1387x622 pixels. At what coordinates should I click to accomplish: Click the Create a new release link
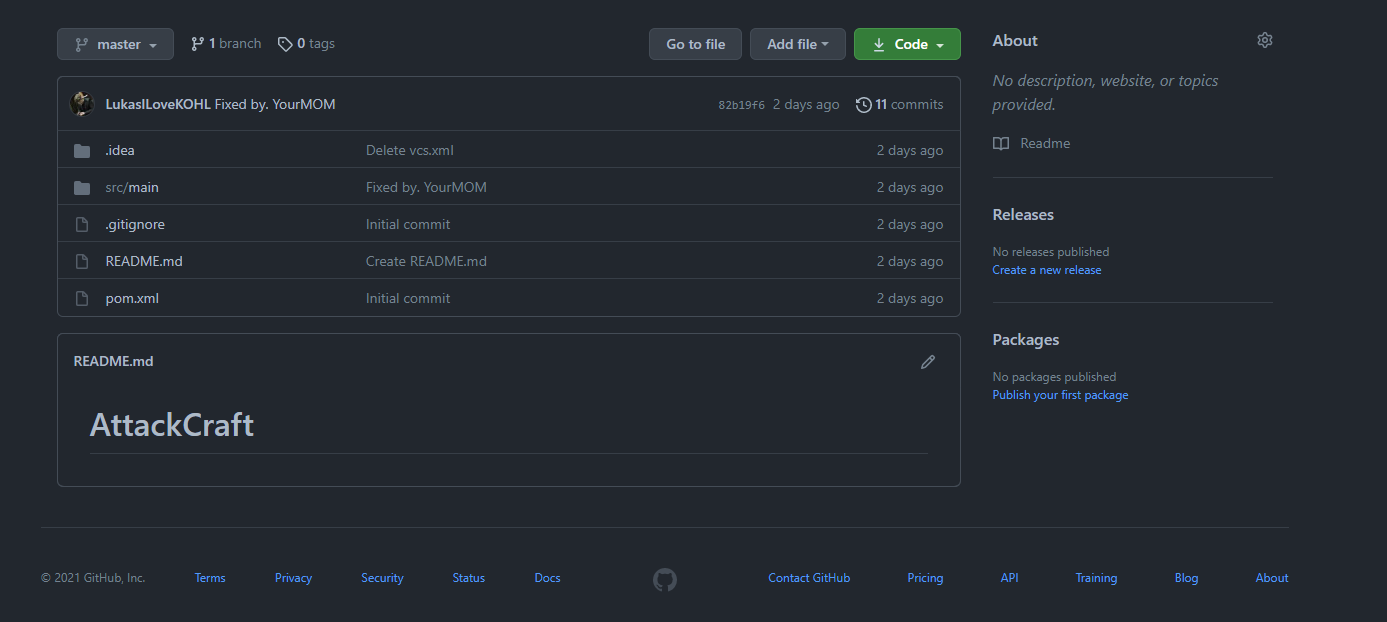[1046, 270]
